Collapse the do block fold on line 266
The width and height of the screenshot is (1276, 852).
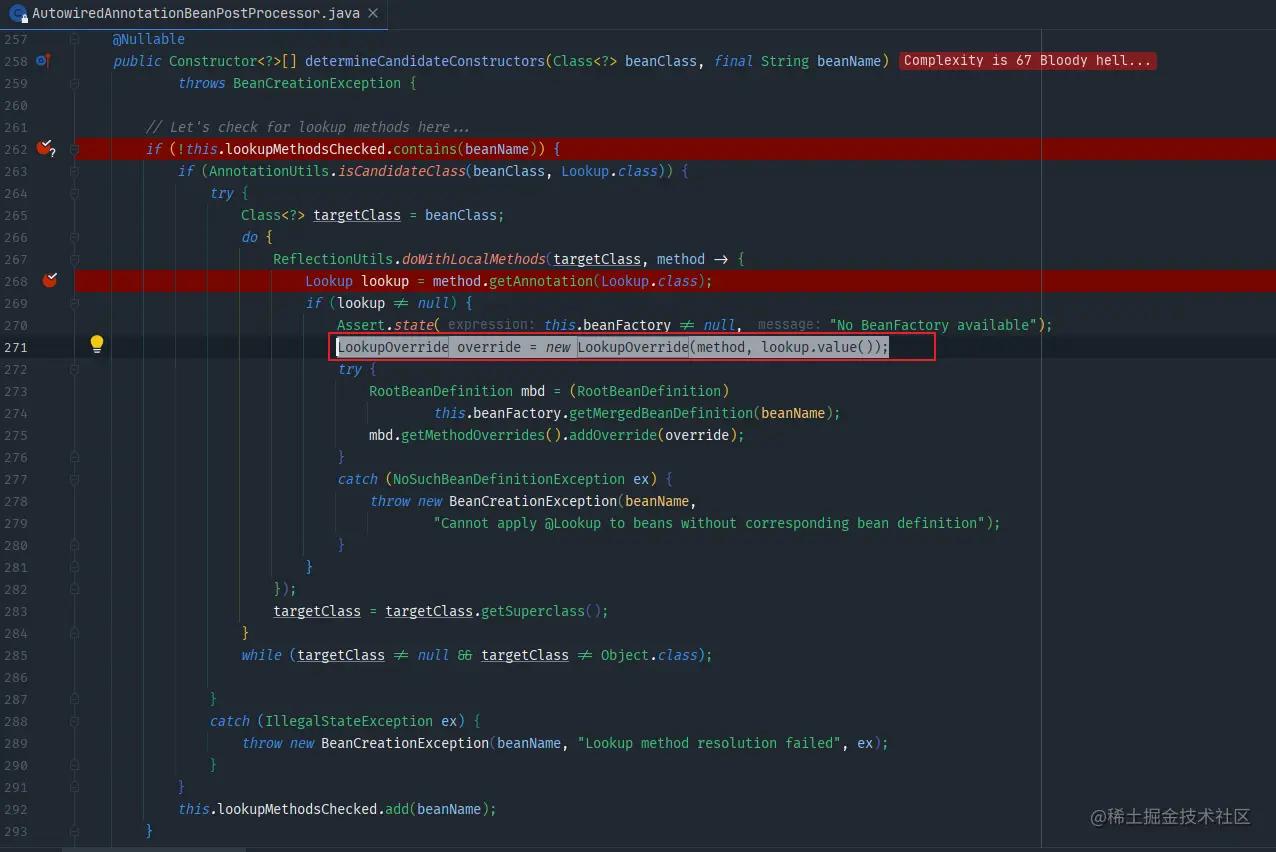coord(75,237)
